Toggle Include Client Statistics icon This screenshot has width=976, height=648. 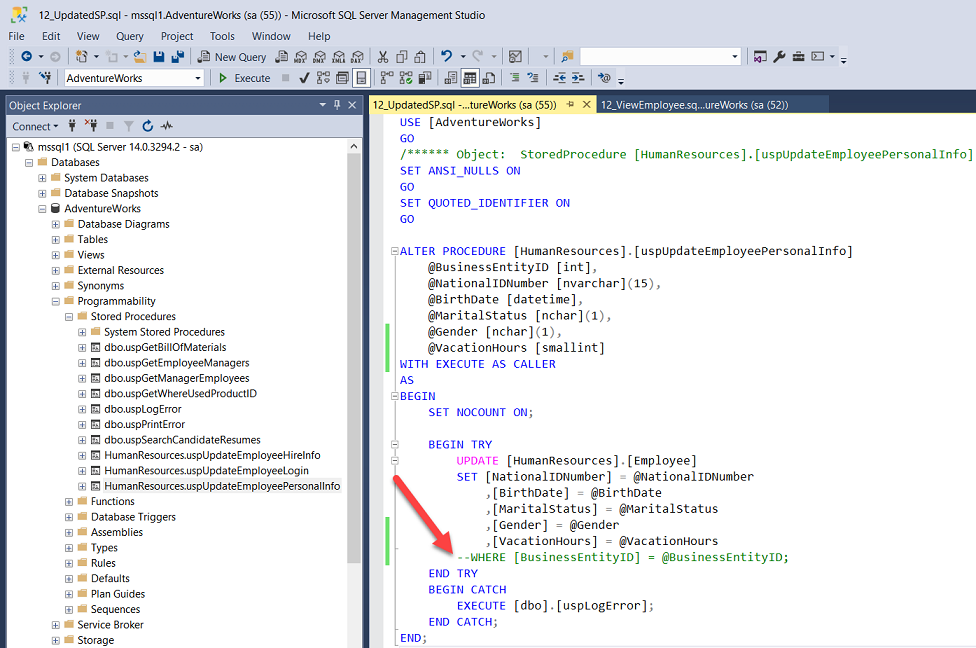tap(425, 78)
